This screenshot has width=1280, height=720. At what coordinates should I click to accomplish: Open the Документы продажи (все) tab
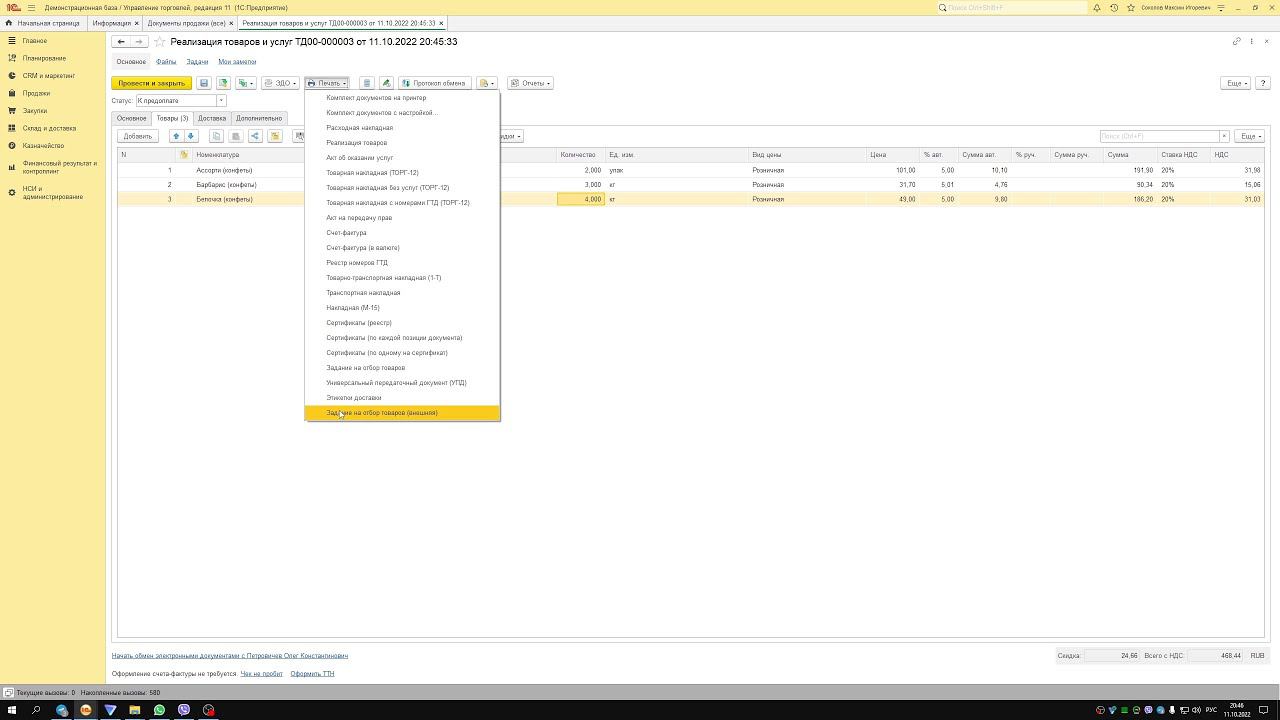coord(186,23)
